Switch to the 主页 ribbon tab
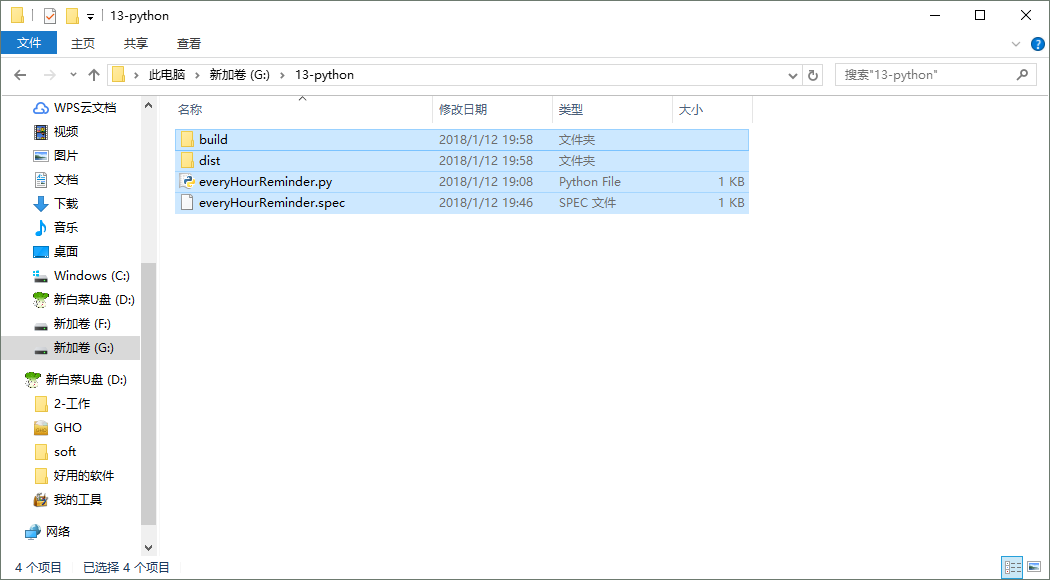1050x580 pixels. (83, 44)
